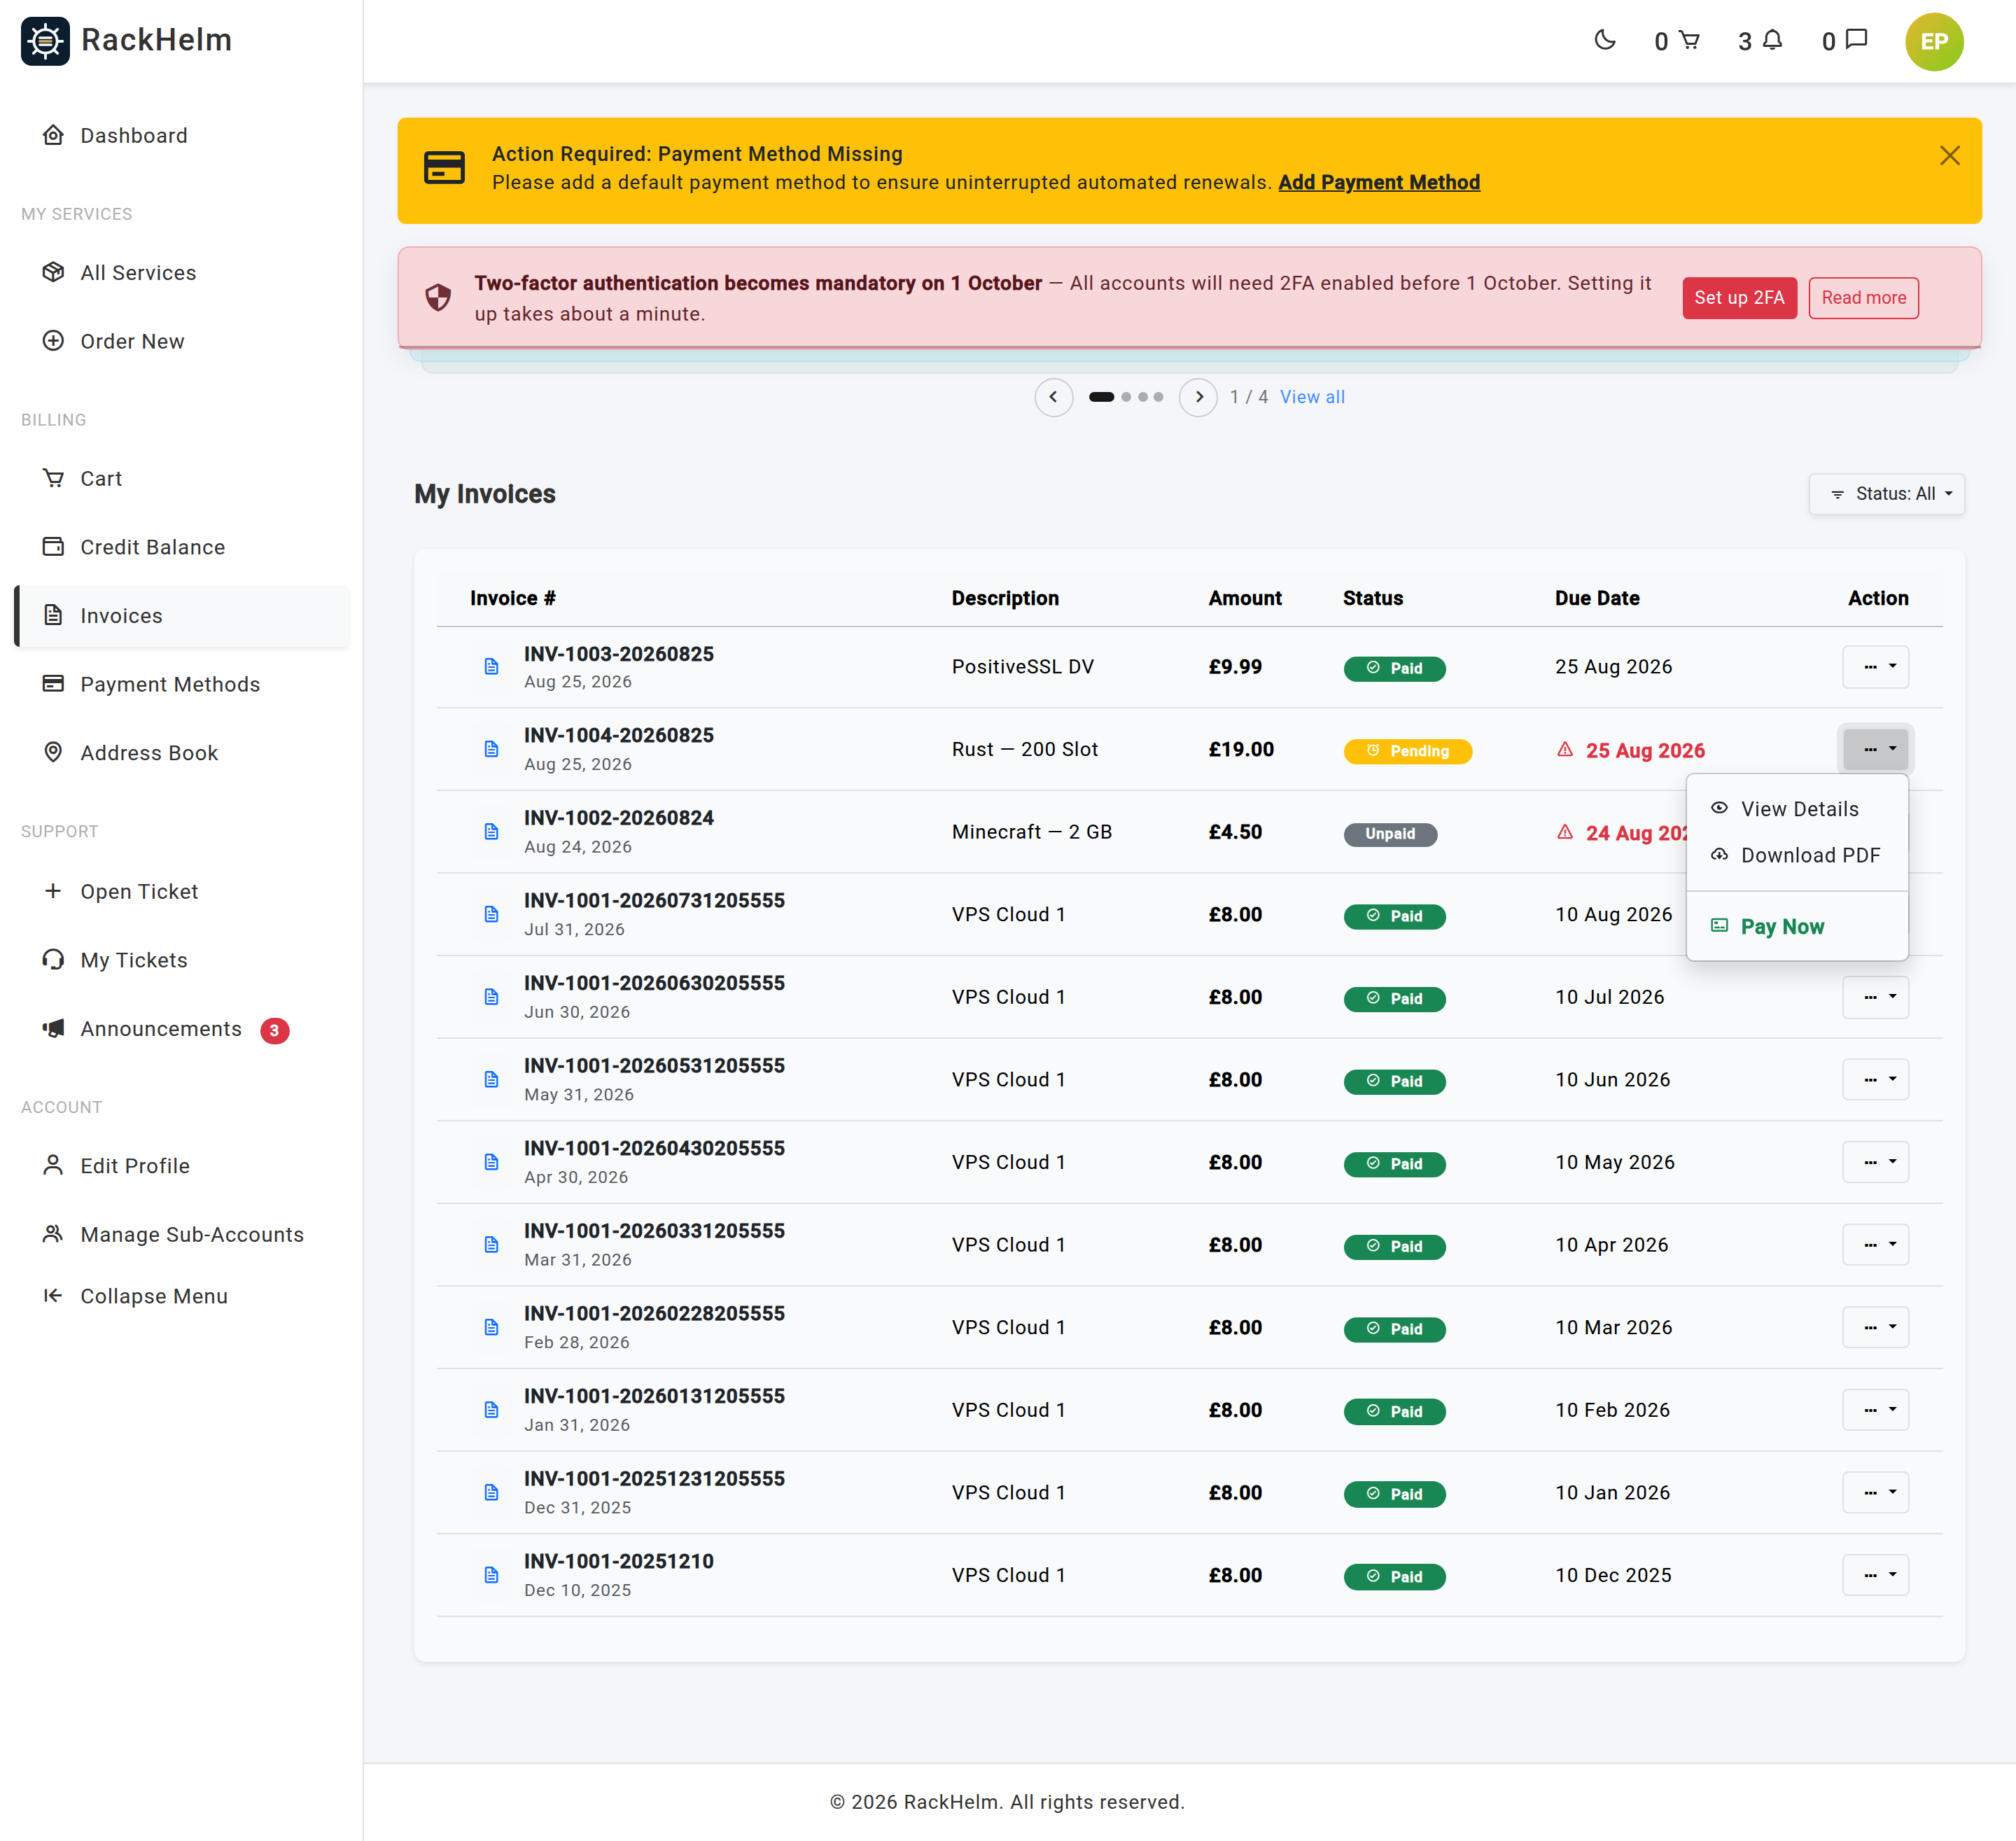Go to next announcement slide
The height and width of the screenshot is (1841, 2016).
coord(1198,397)
